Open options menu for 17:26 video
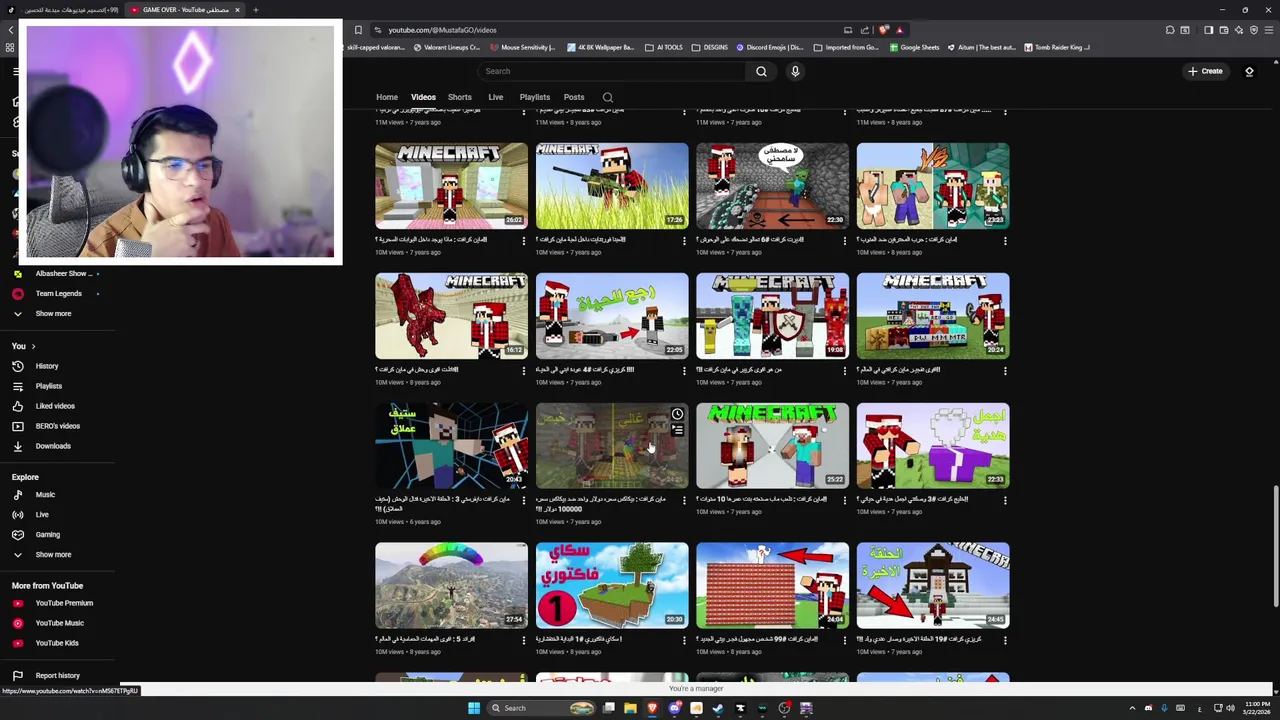1280x720 pixels. click(684, 240)
